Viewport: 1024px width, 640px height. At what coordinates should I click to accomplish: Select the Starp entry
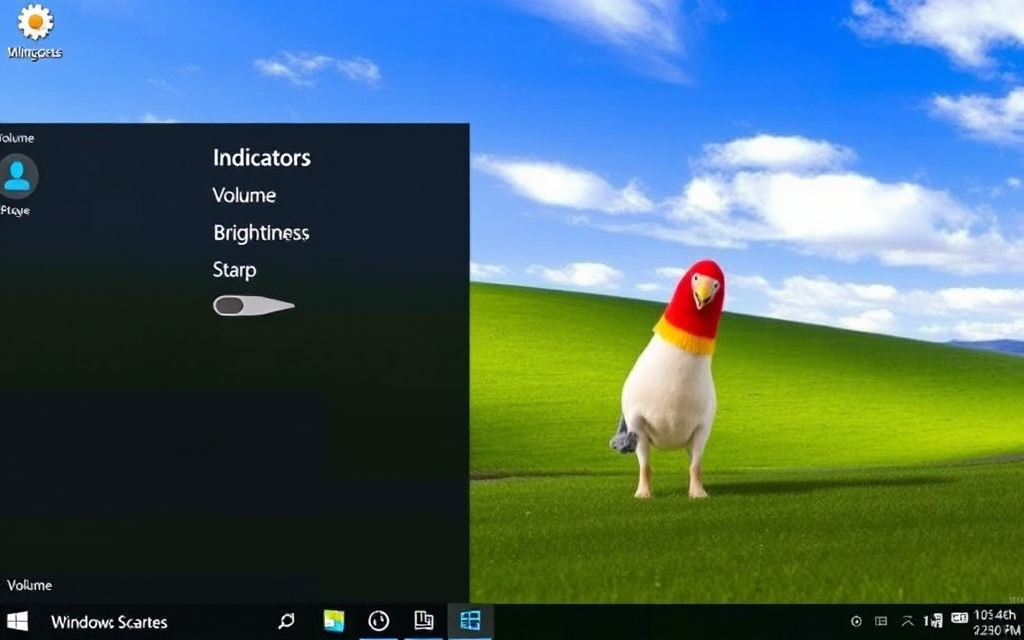234,270
